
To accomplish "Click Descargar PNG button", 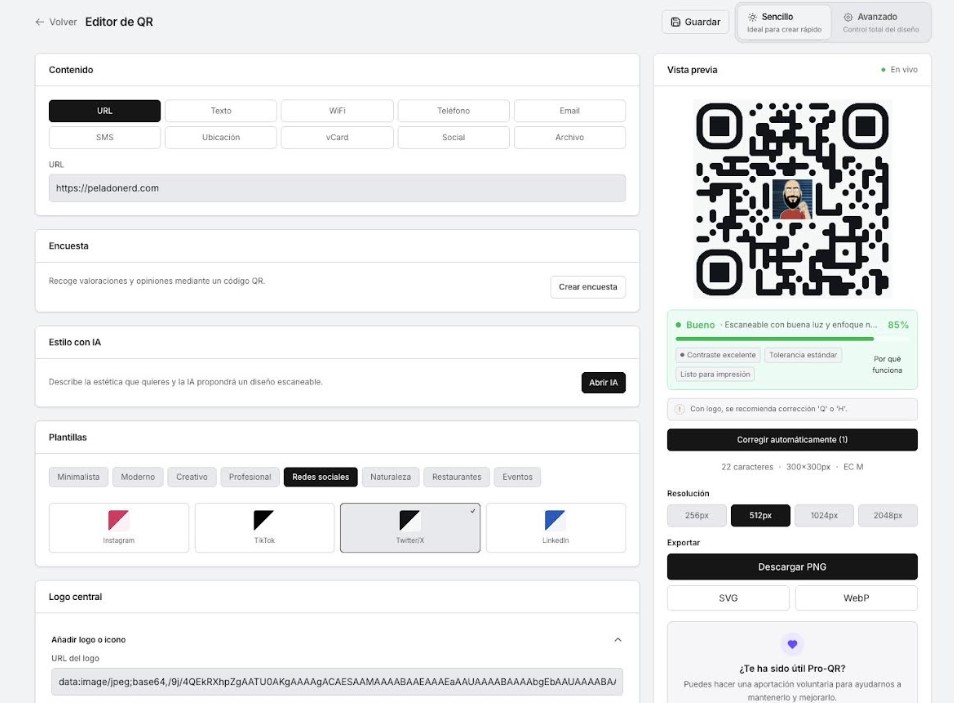I will point(792,567).
